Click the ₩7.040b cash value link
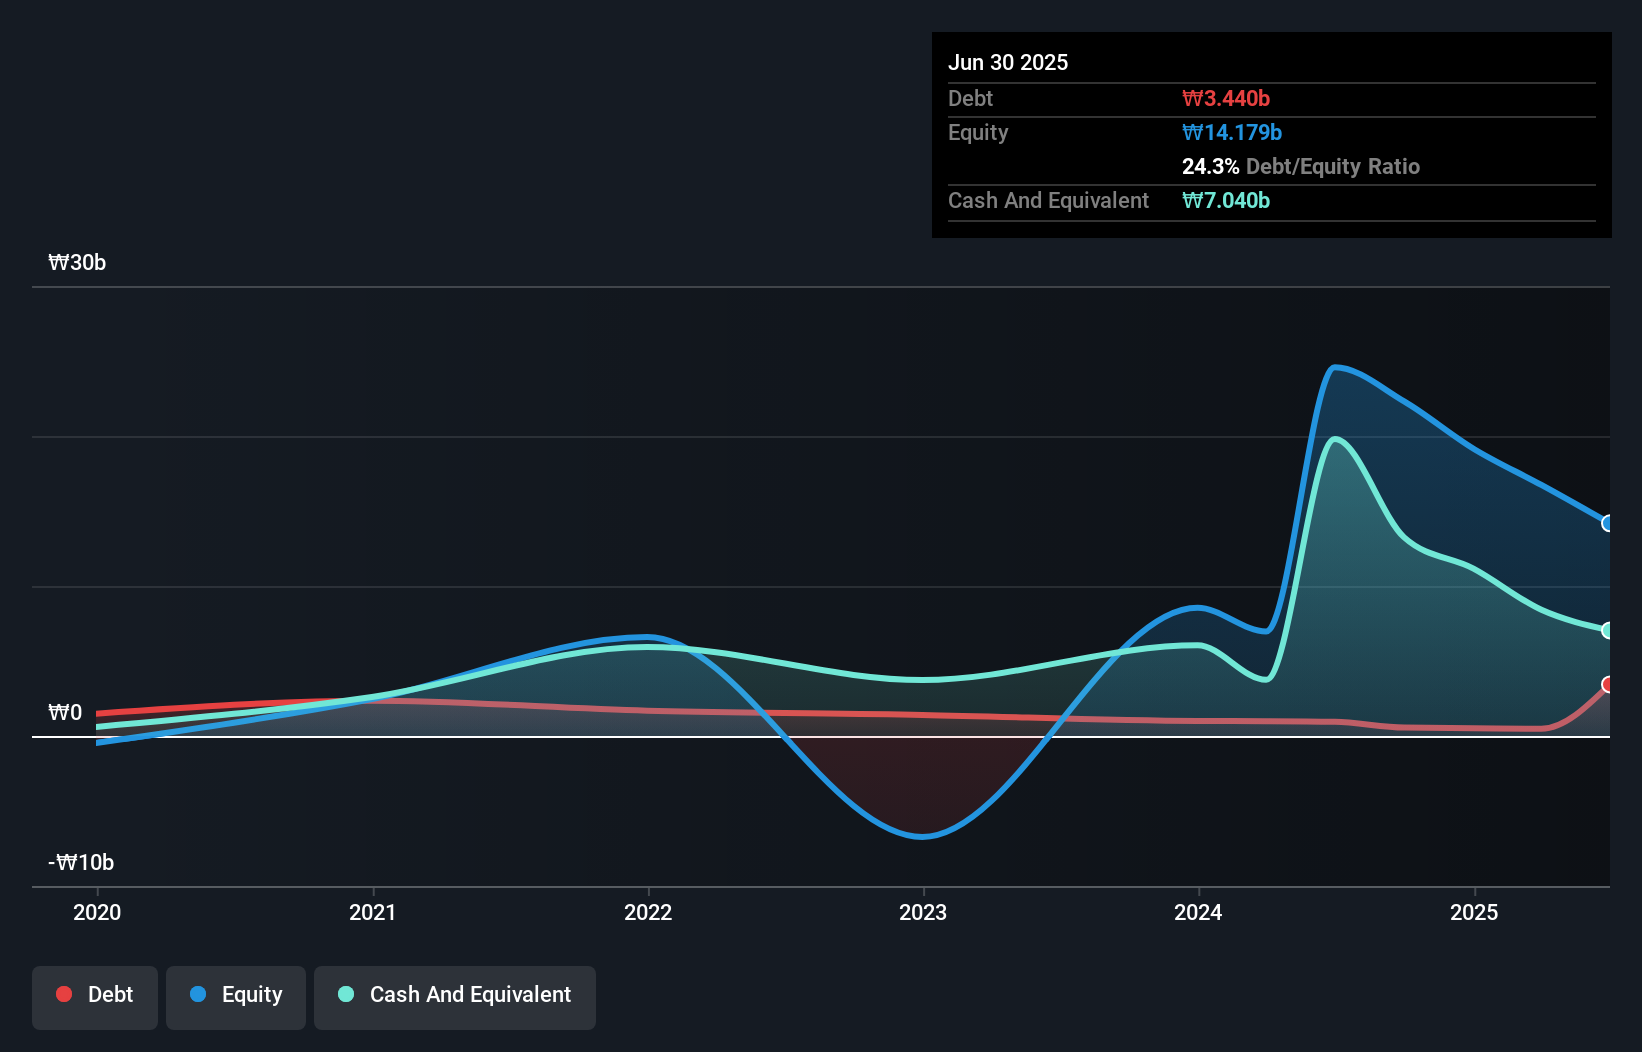 pos(1227,200)
